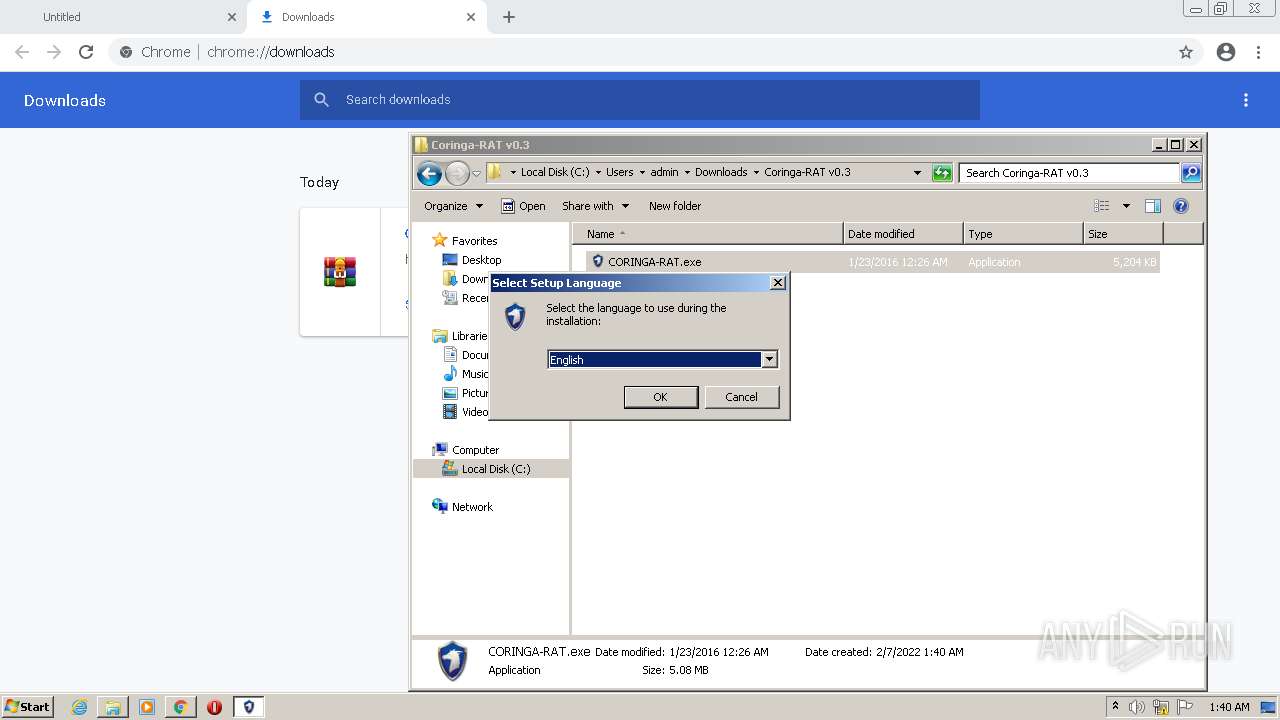Click Downloads in address breadcrumb
The height and width of the screenshot is (720, 1280).
tap(721, 172)
